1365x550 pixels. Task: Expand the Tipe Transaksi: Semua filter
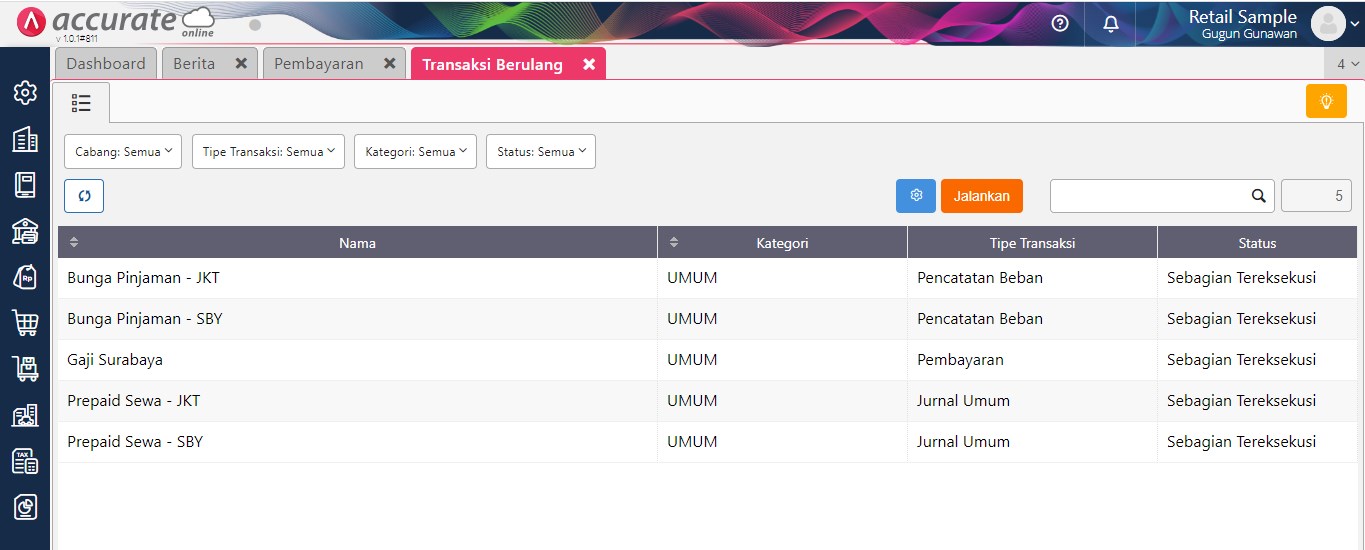point(268,152)
